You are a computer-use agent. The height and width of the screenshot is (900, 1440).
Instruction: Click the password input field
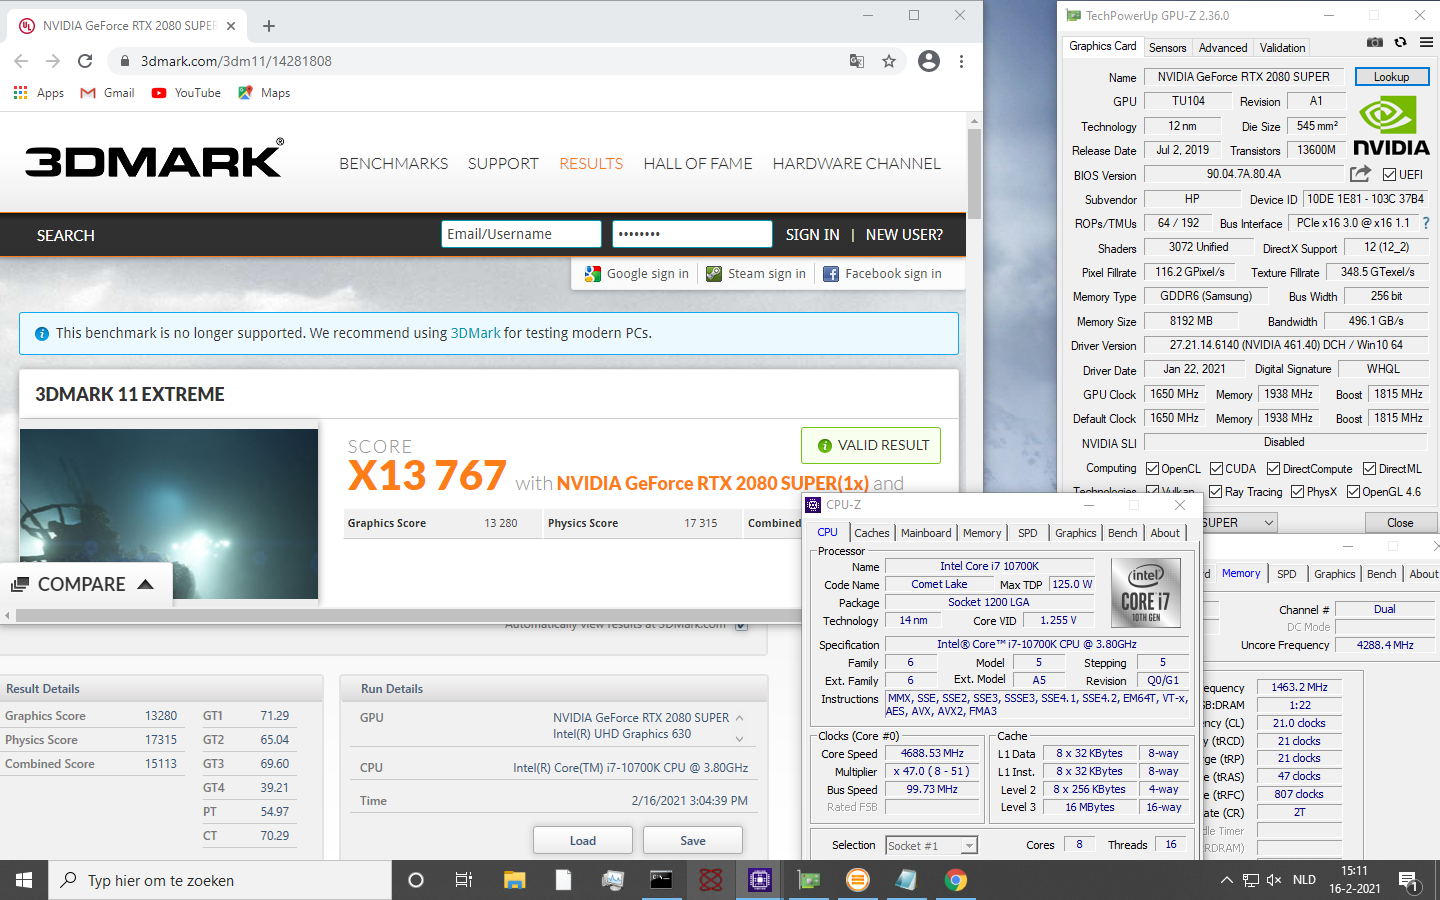click(x=692, y=234)
